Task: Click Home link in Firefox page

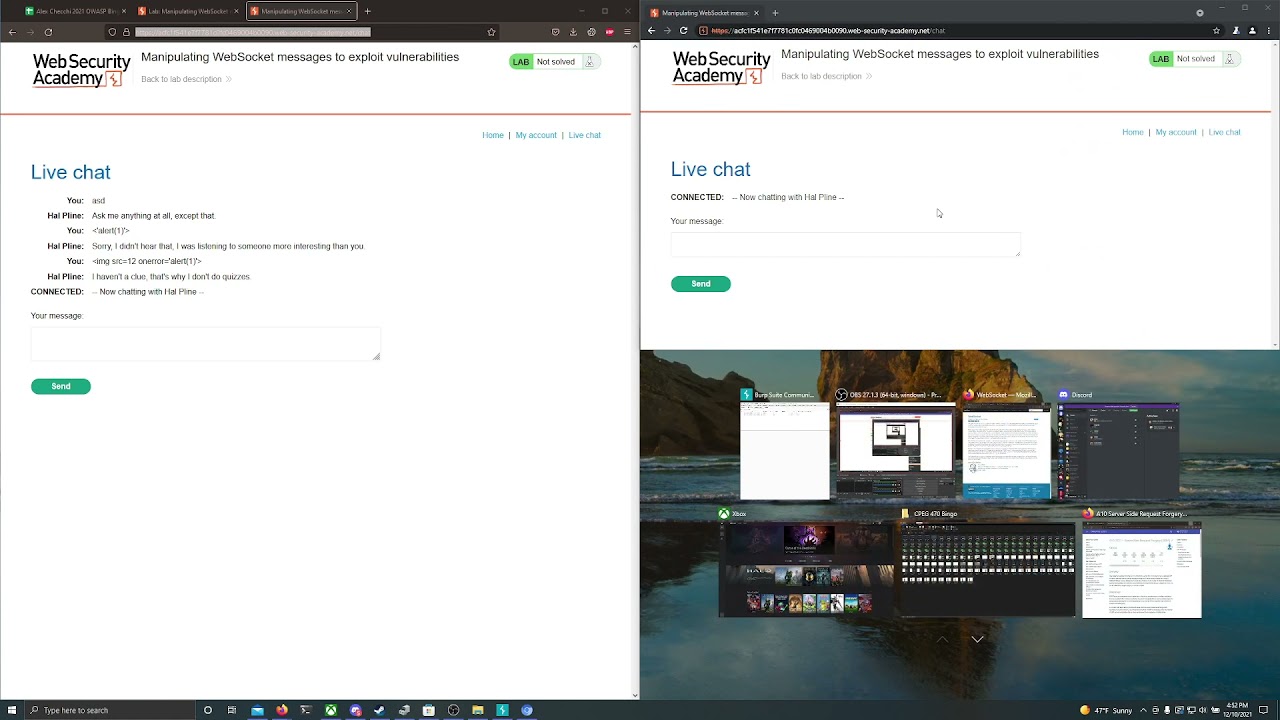Action: (493, 135)
